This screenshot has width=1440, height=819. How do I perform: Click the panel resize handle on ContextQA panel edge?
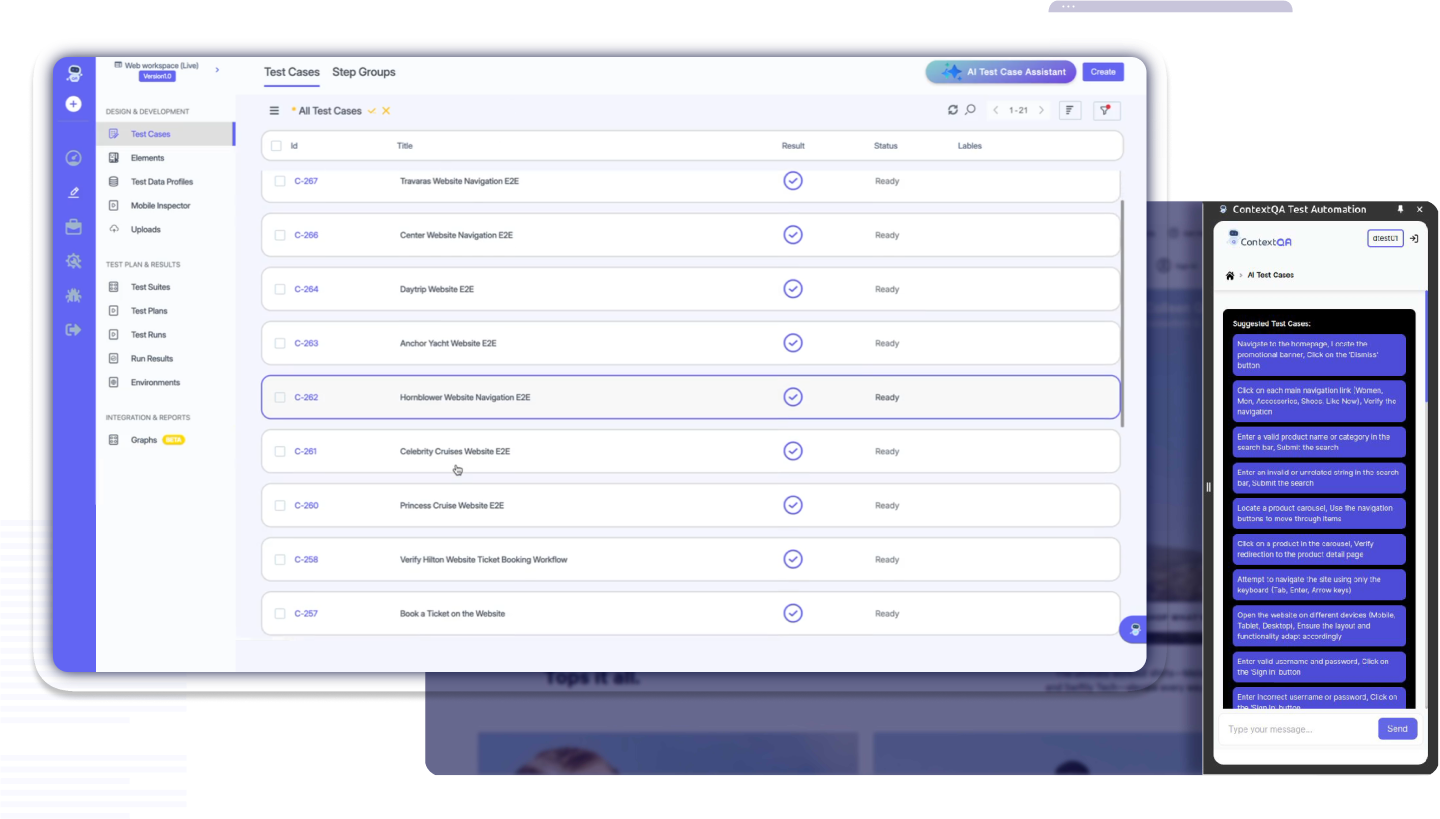(x=1208, y=487)
